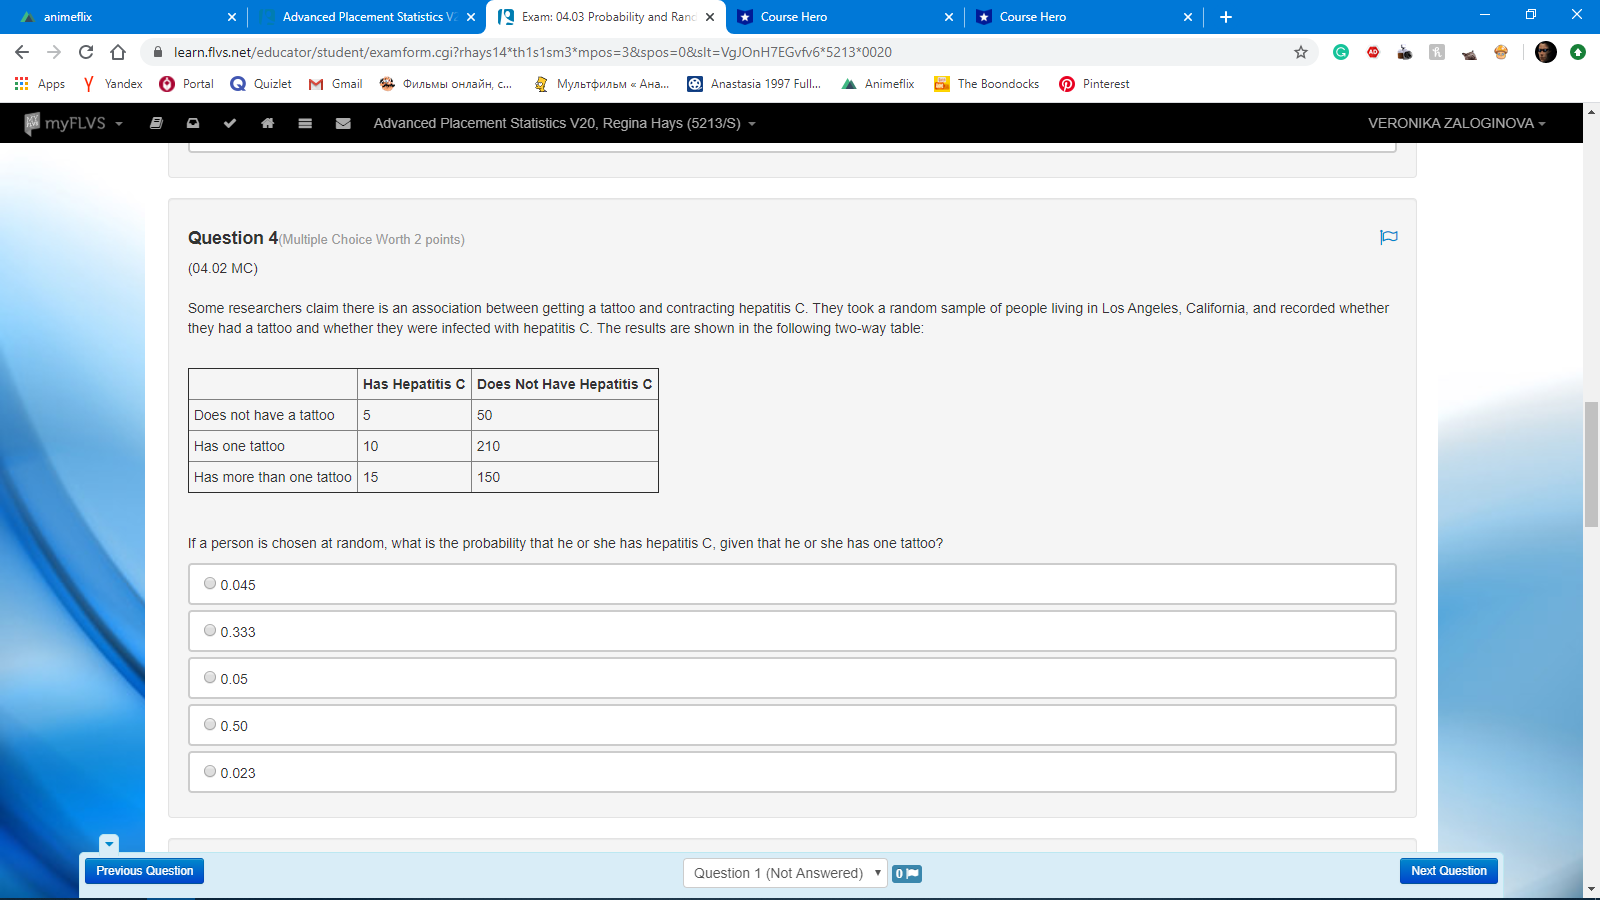Click the browser forward arrow
This screenshot has height=900, width=1600.
[54, 52]
